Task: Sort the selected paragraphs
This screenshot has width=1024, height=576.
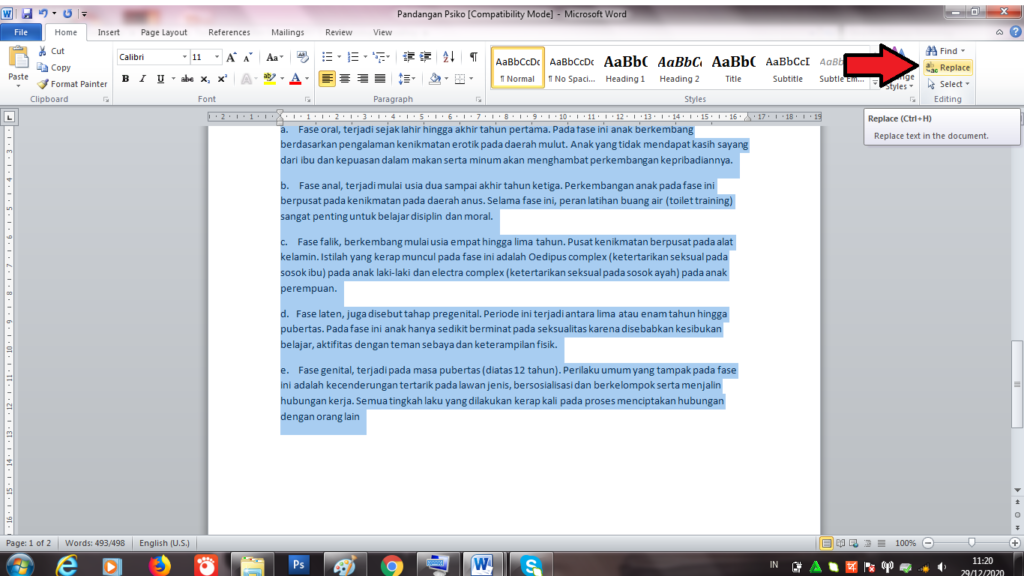Action: pos(448,57)
